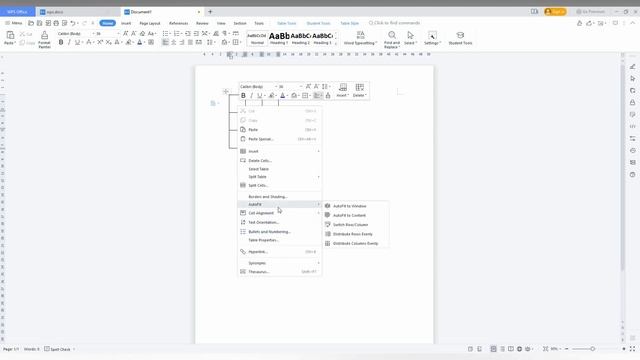The width and height of the screenshot is (640, 360).
Task: Select Distribute Rows Evenly
Action: click(x=356, y=234)
